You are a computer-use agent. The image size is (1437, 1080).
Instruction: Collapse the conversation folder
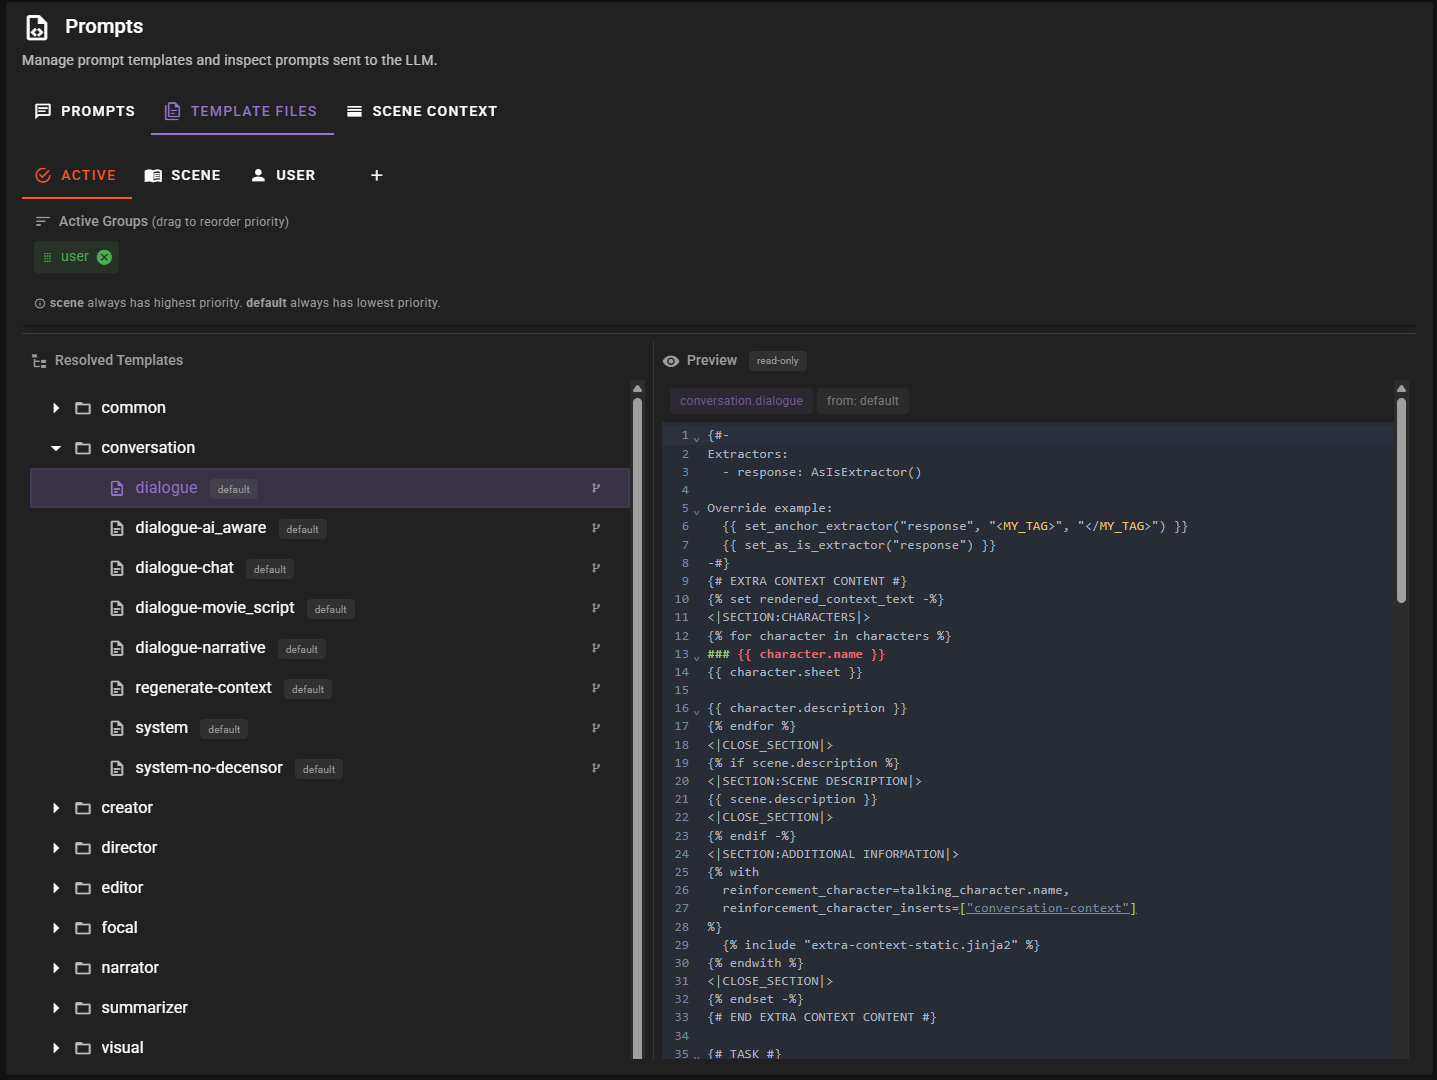56,448
